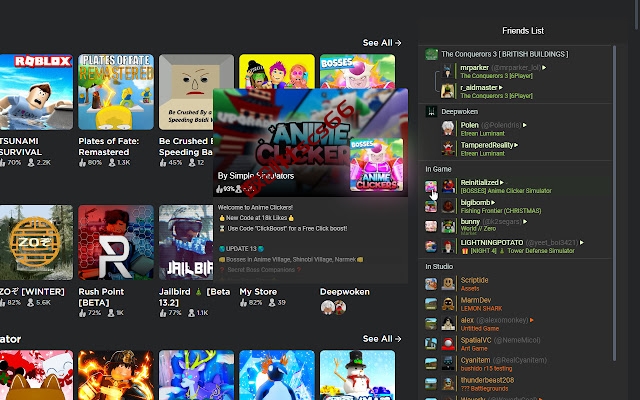Click the Friends List header title

coord(523,31)
